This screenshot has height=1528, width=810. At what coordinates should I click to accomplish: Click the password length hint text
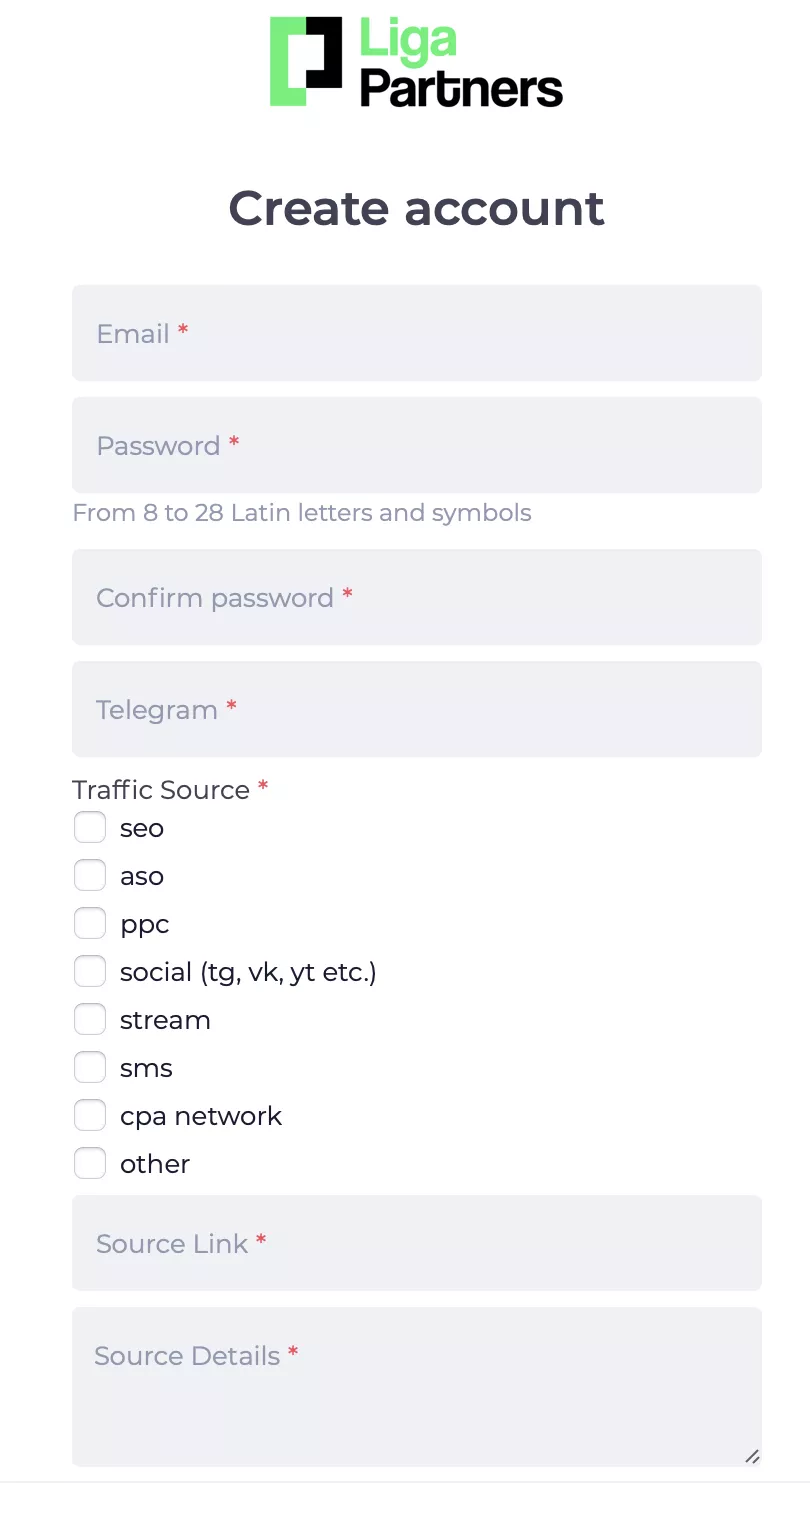pos(302,514)
